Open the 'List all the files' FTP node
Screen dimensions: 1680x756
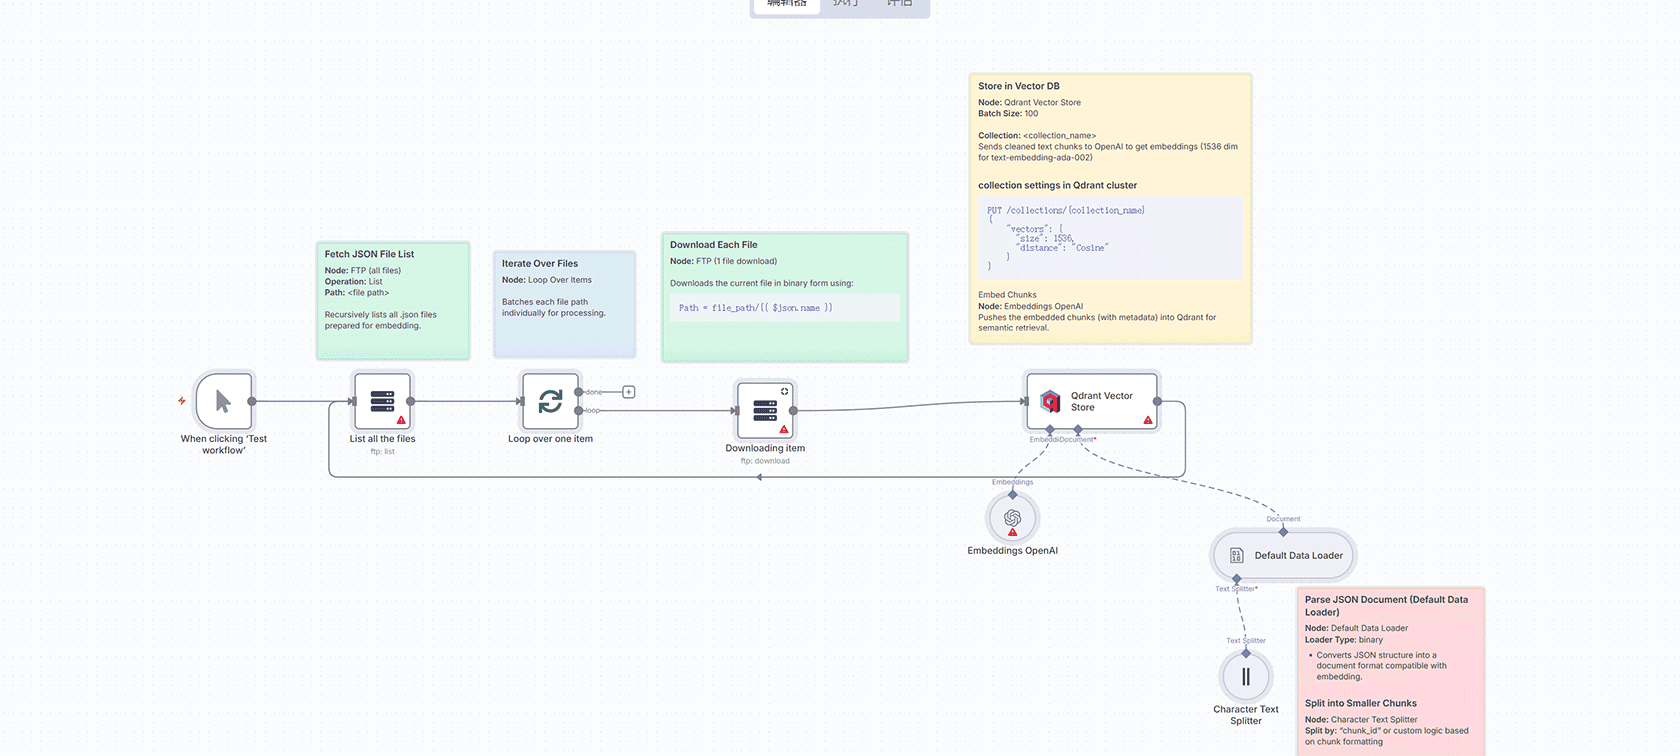coord(382,401)
